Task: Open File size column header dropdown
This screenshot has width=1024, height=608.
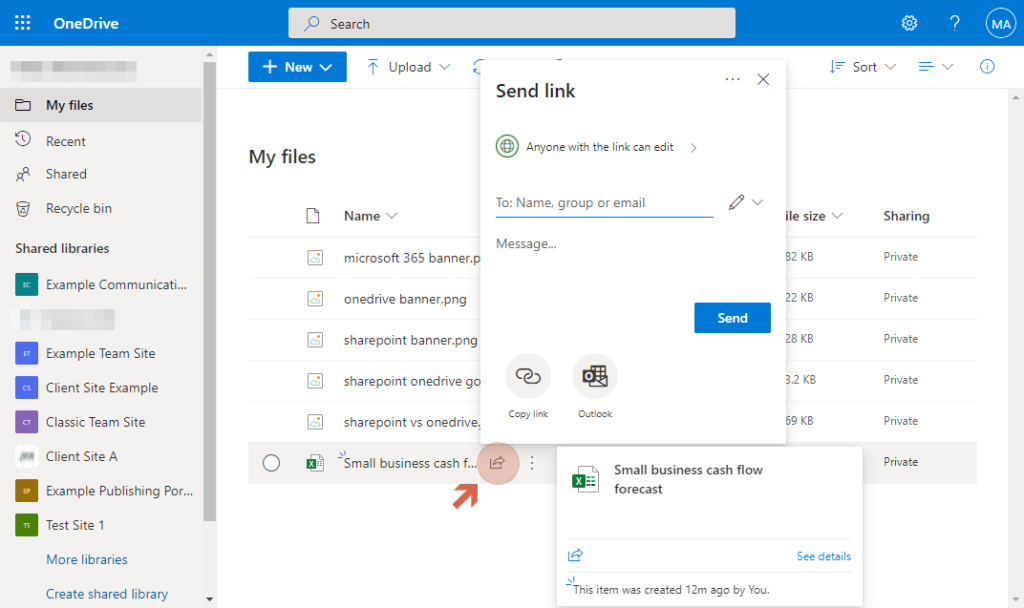Action: [x=837, y=216]
